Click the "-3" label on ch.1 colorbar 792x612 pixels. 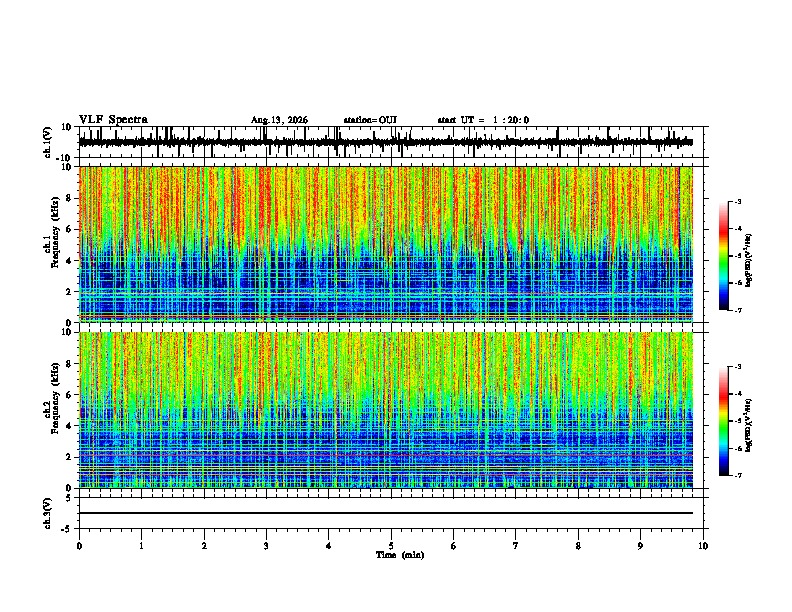click(737, 202)
